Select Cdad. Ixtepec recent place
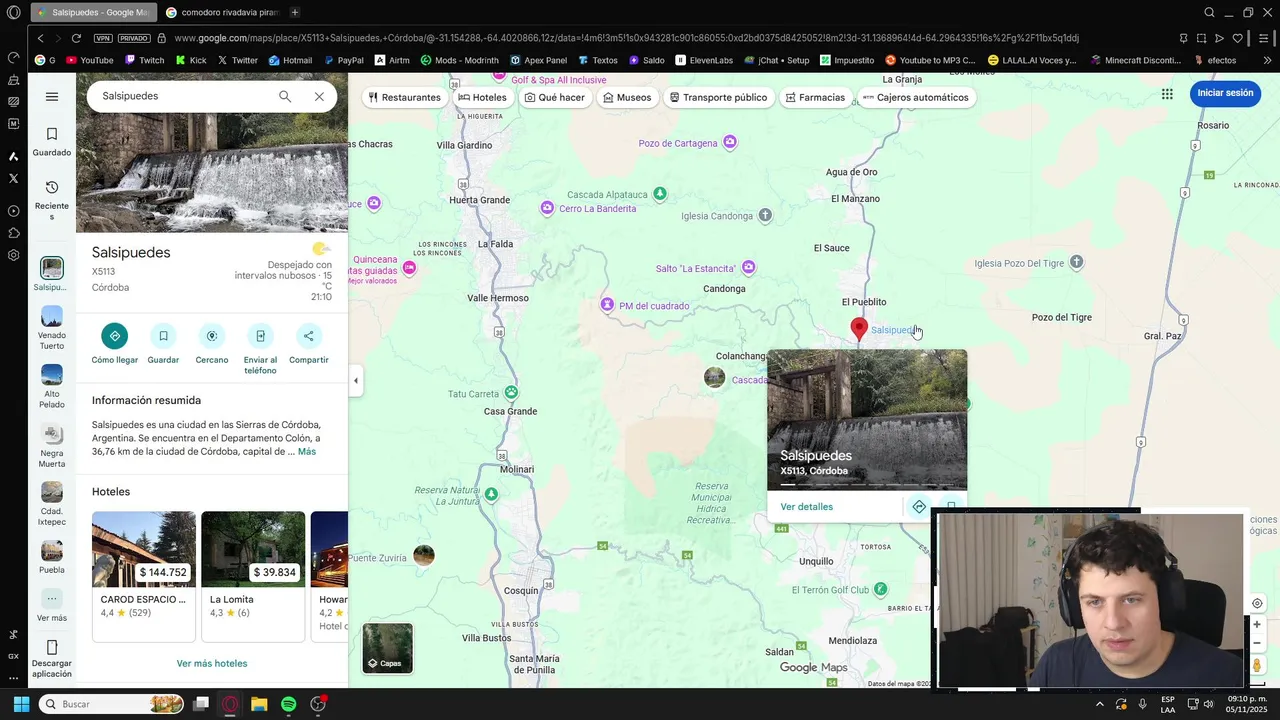 52,505
